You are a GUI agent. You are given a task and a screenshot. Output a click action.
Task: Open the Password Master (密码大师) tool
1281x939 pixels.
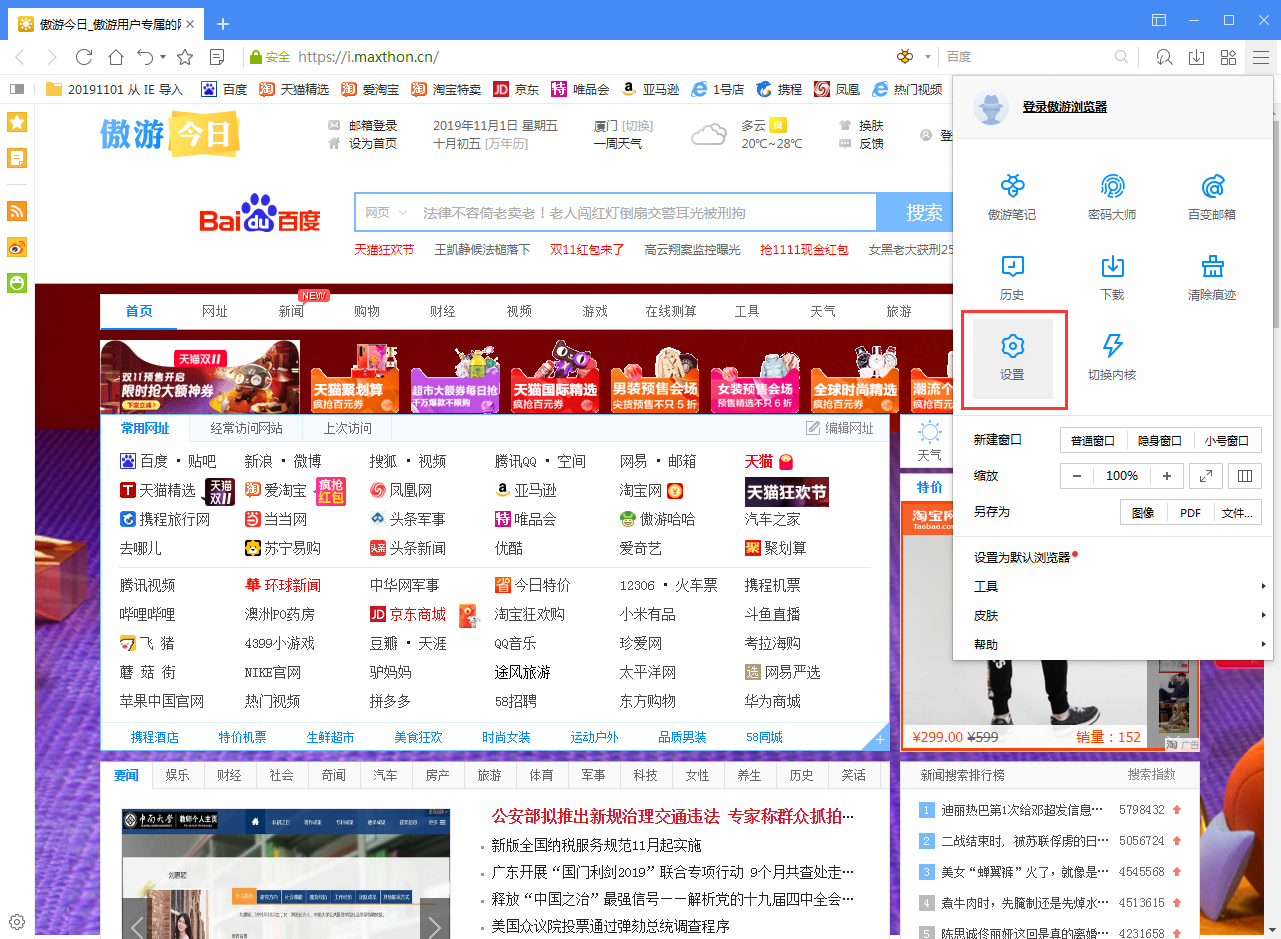(x=1112, y=195)
